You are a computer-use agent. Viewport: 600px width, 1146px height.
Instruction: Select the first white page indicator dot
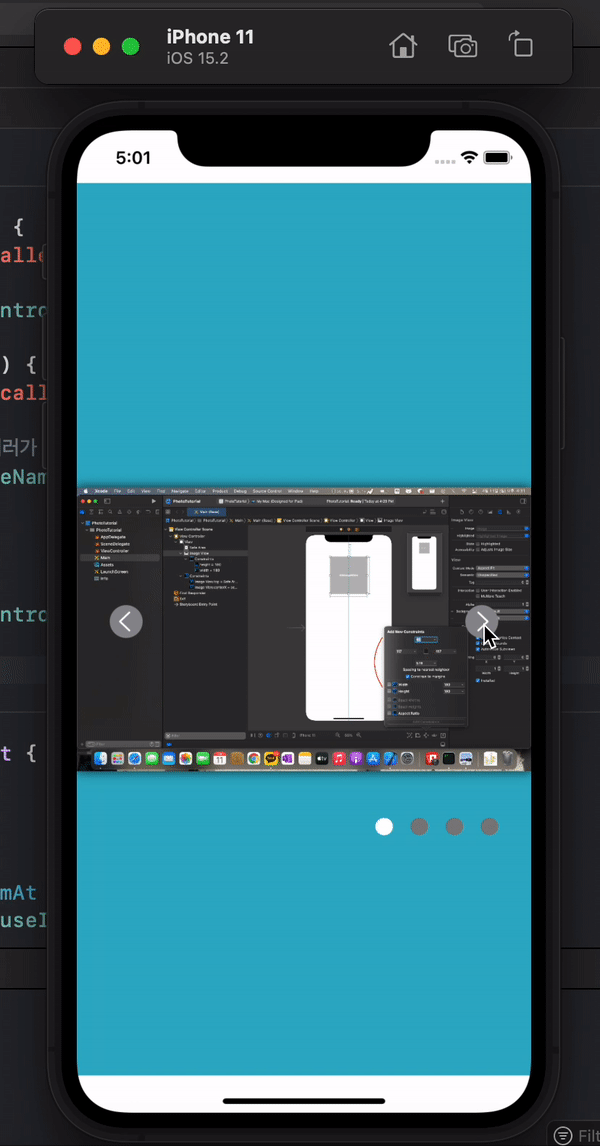click(384, 827)
